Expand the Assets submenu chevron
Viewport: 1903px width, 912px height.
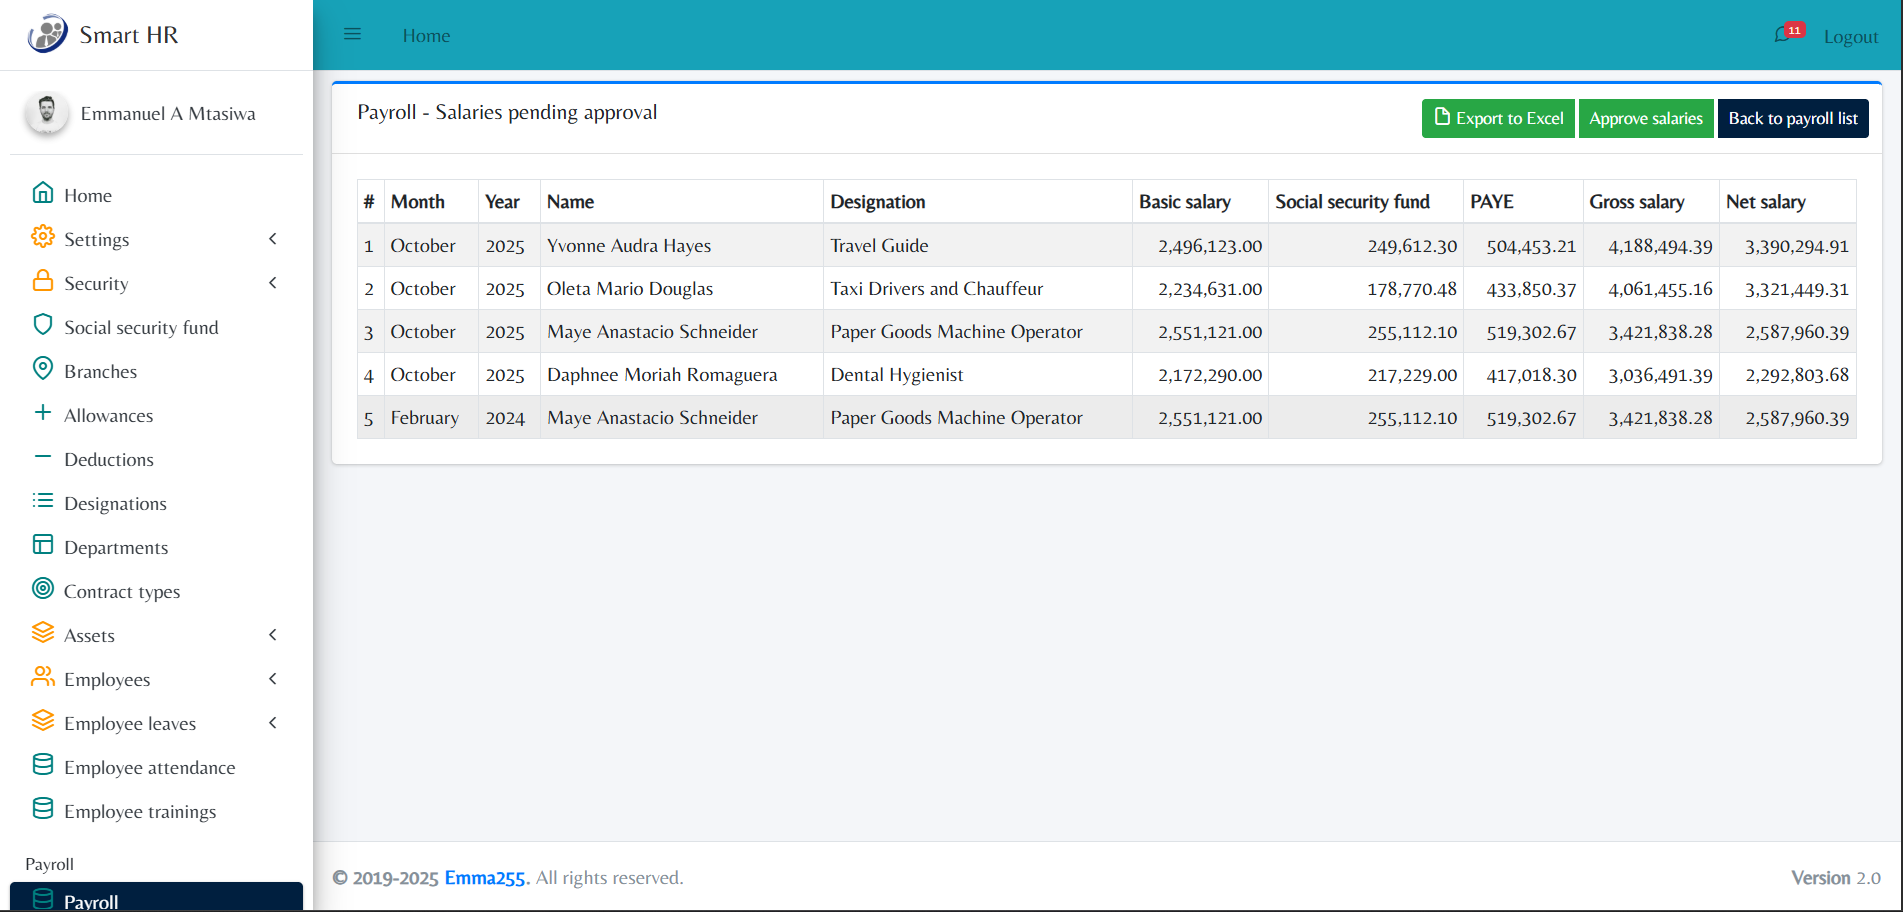coord(273,635)
